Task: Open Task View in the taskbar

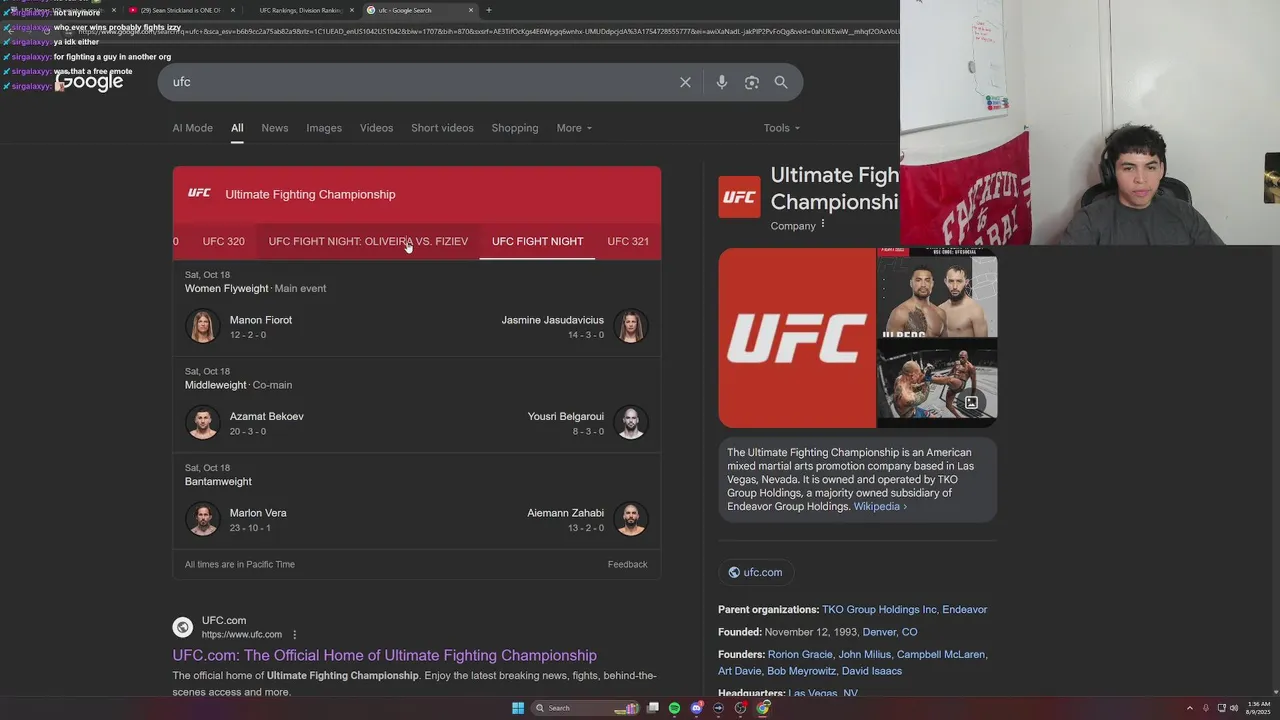Action: [x=653, y=708]
